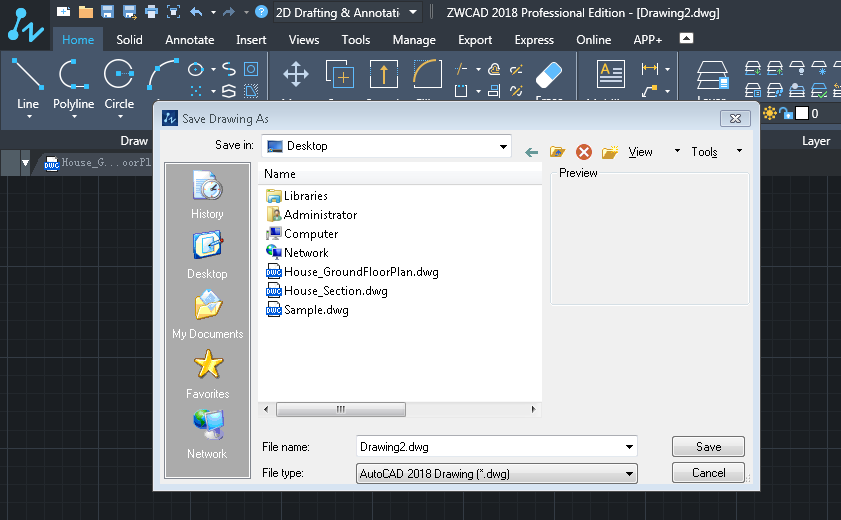Select House_Section.dwg in the file list
Viewport: 841px width, 520px height.
tap(335, 291)
